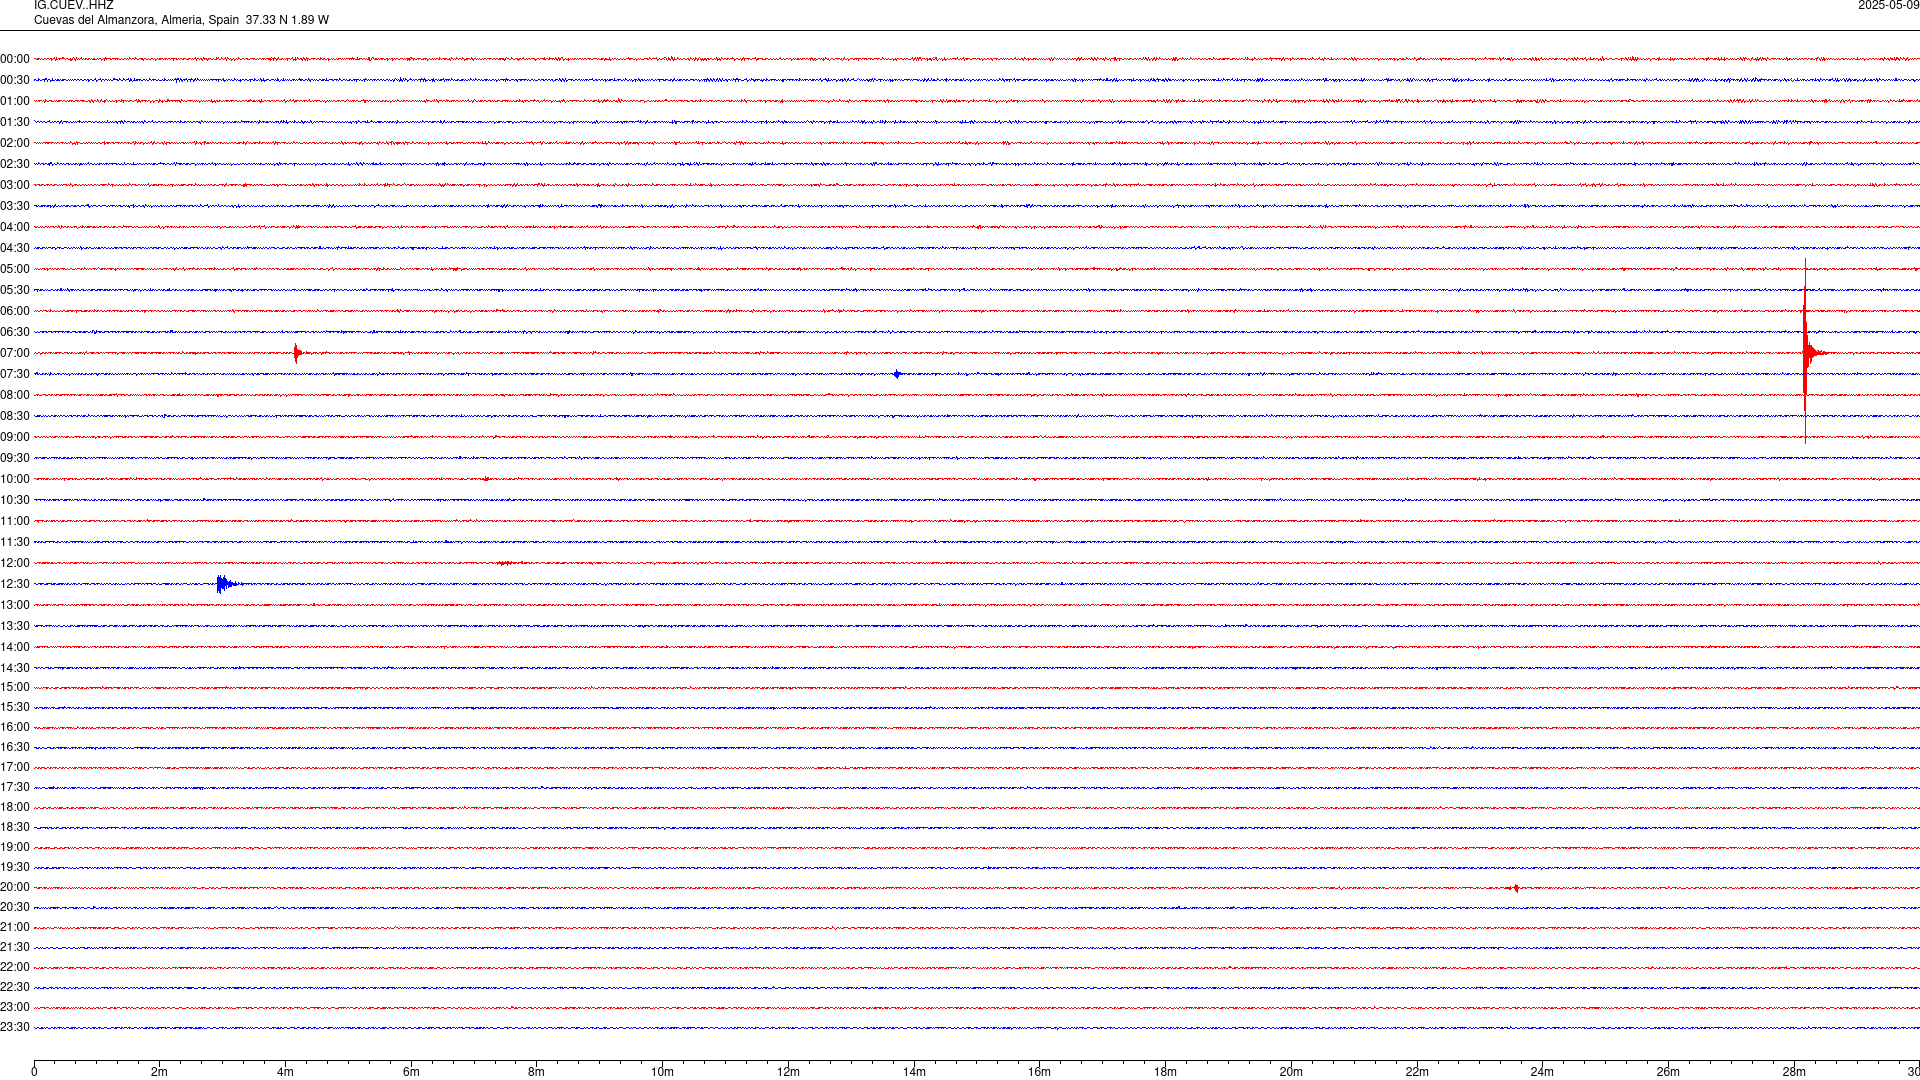Viewport: 1920px width, 1080px height.
Task: Select the 00:00 trace time label
Action: coord(15,59)
